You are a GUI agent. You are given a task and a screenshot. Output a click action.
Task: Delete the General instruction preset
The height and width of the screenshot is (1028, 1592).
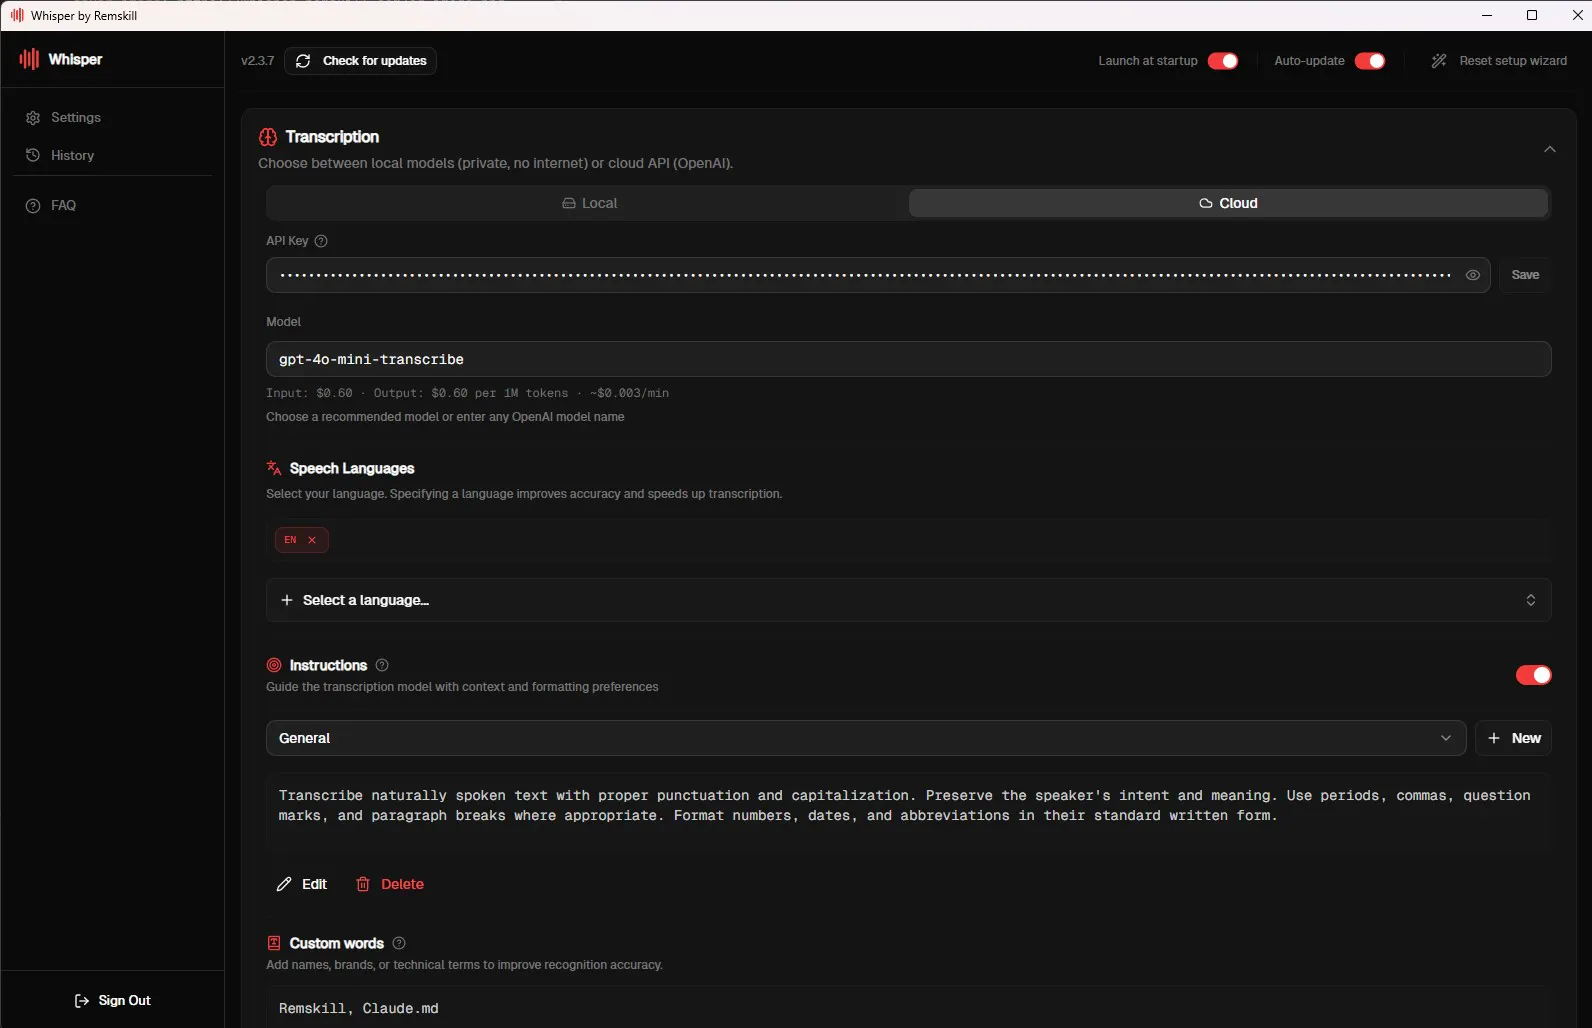[x=390, y=884]
